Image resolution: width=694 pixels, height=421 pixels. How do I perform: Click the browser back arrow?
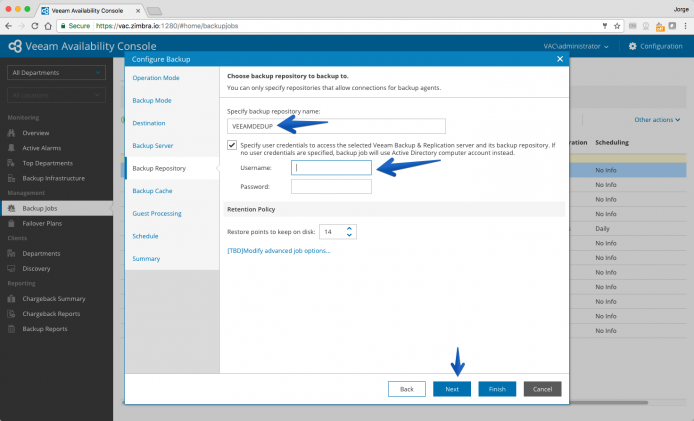click(8, 26)
